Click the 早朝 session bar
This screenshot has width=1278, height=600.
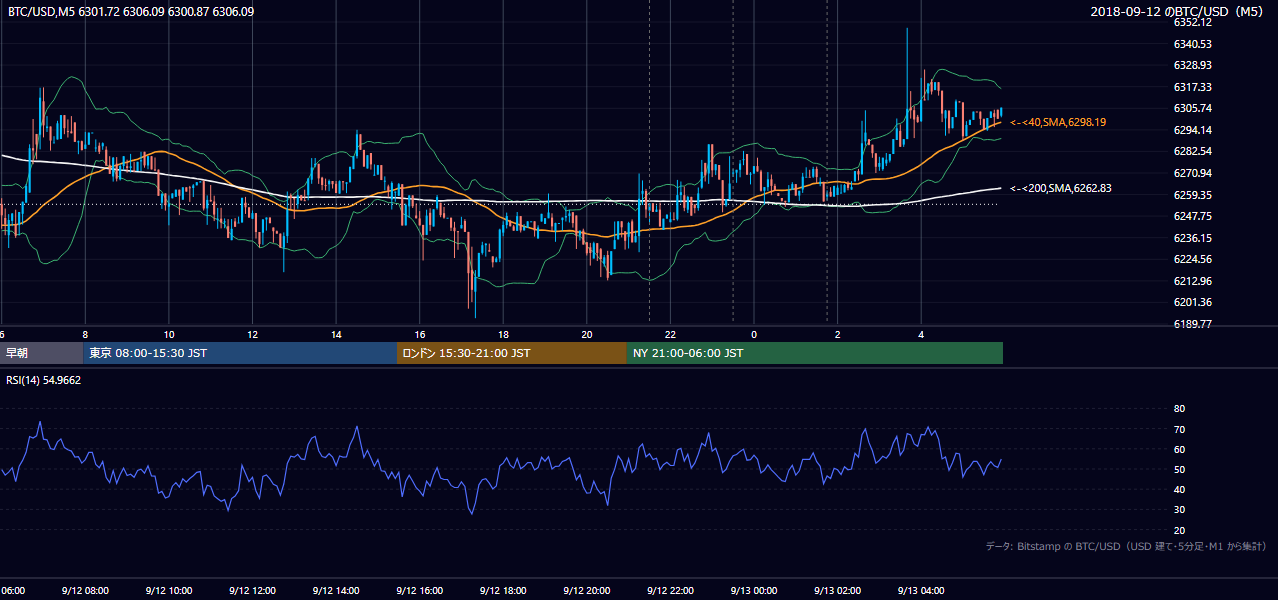pos(41,353)
